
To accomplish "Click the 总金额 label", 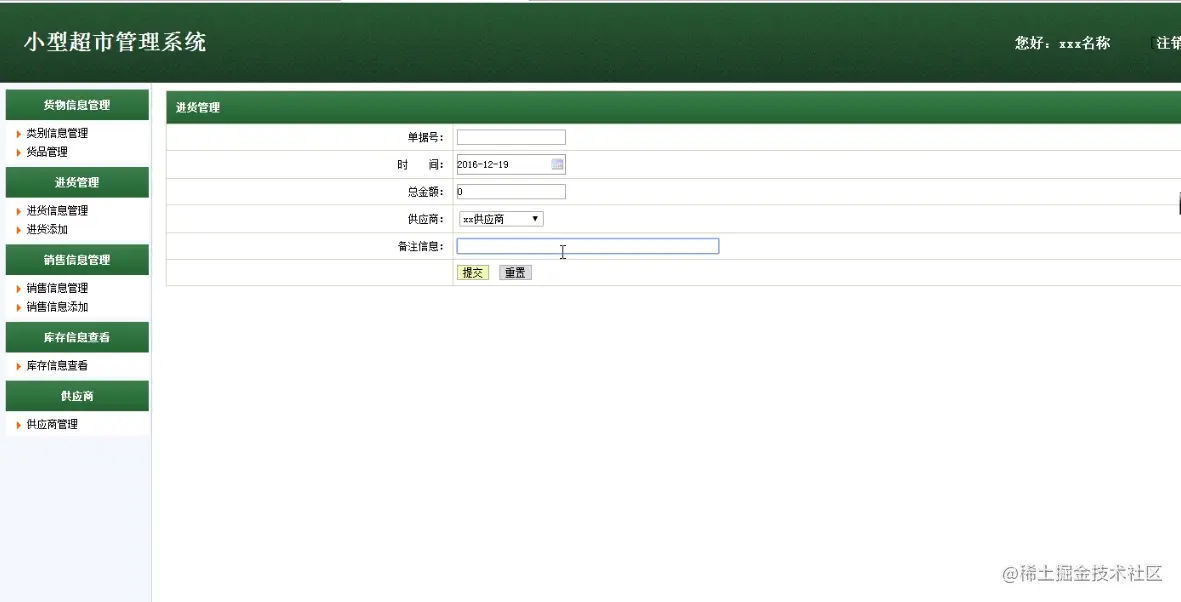I will 426,192.
